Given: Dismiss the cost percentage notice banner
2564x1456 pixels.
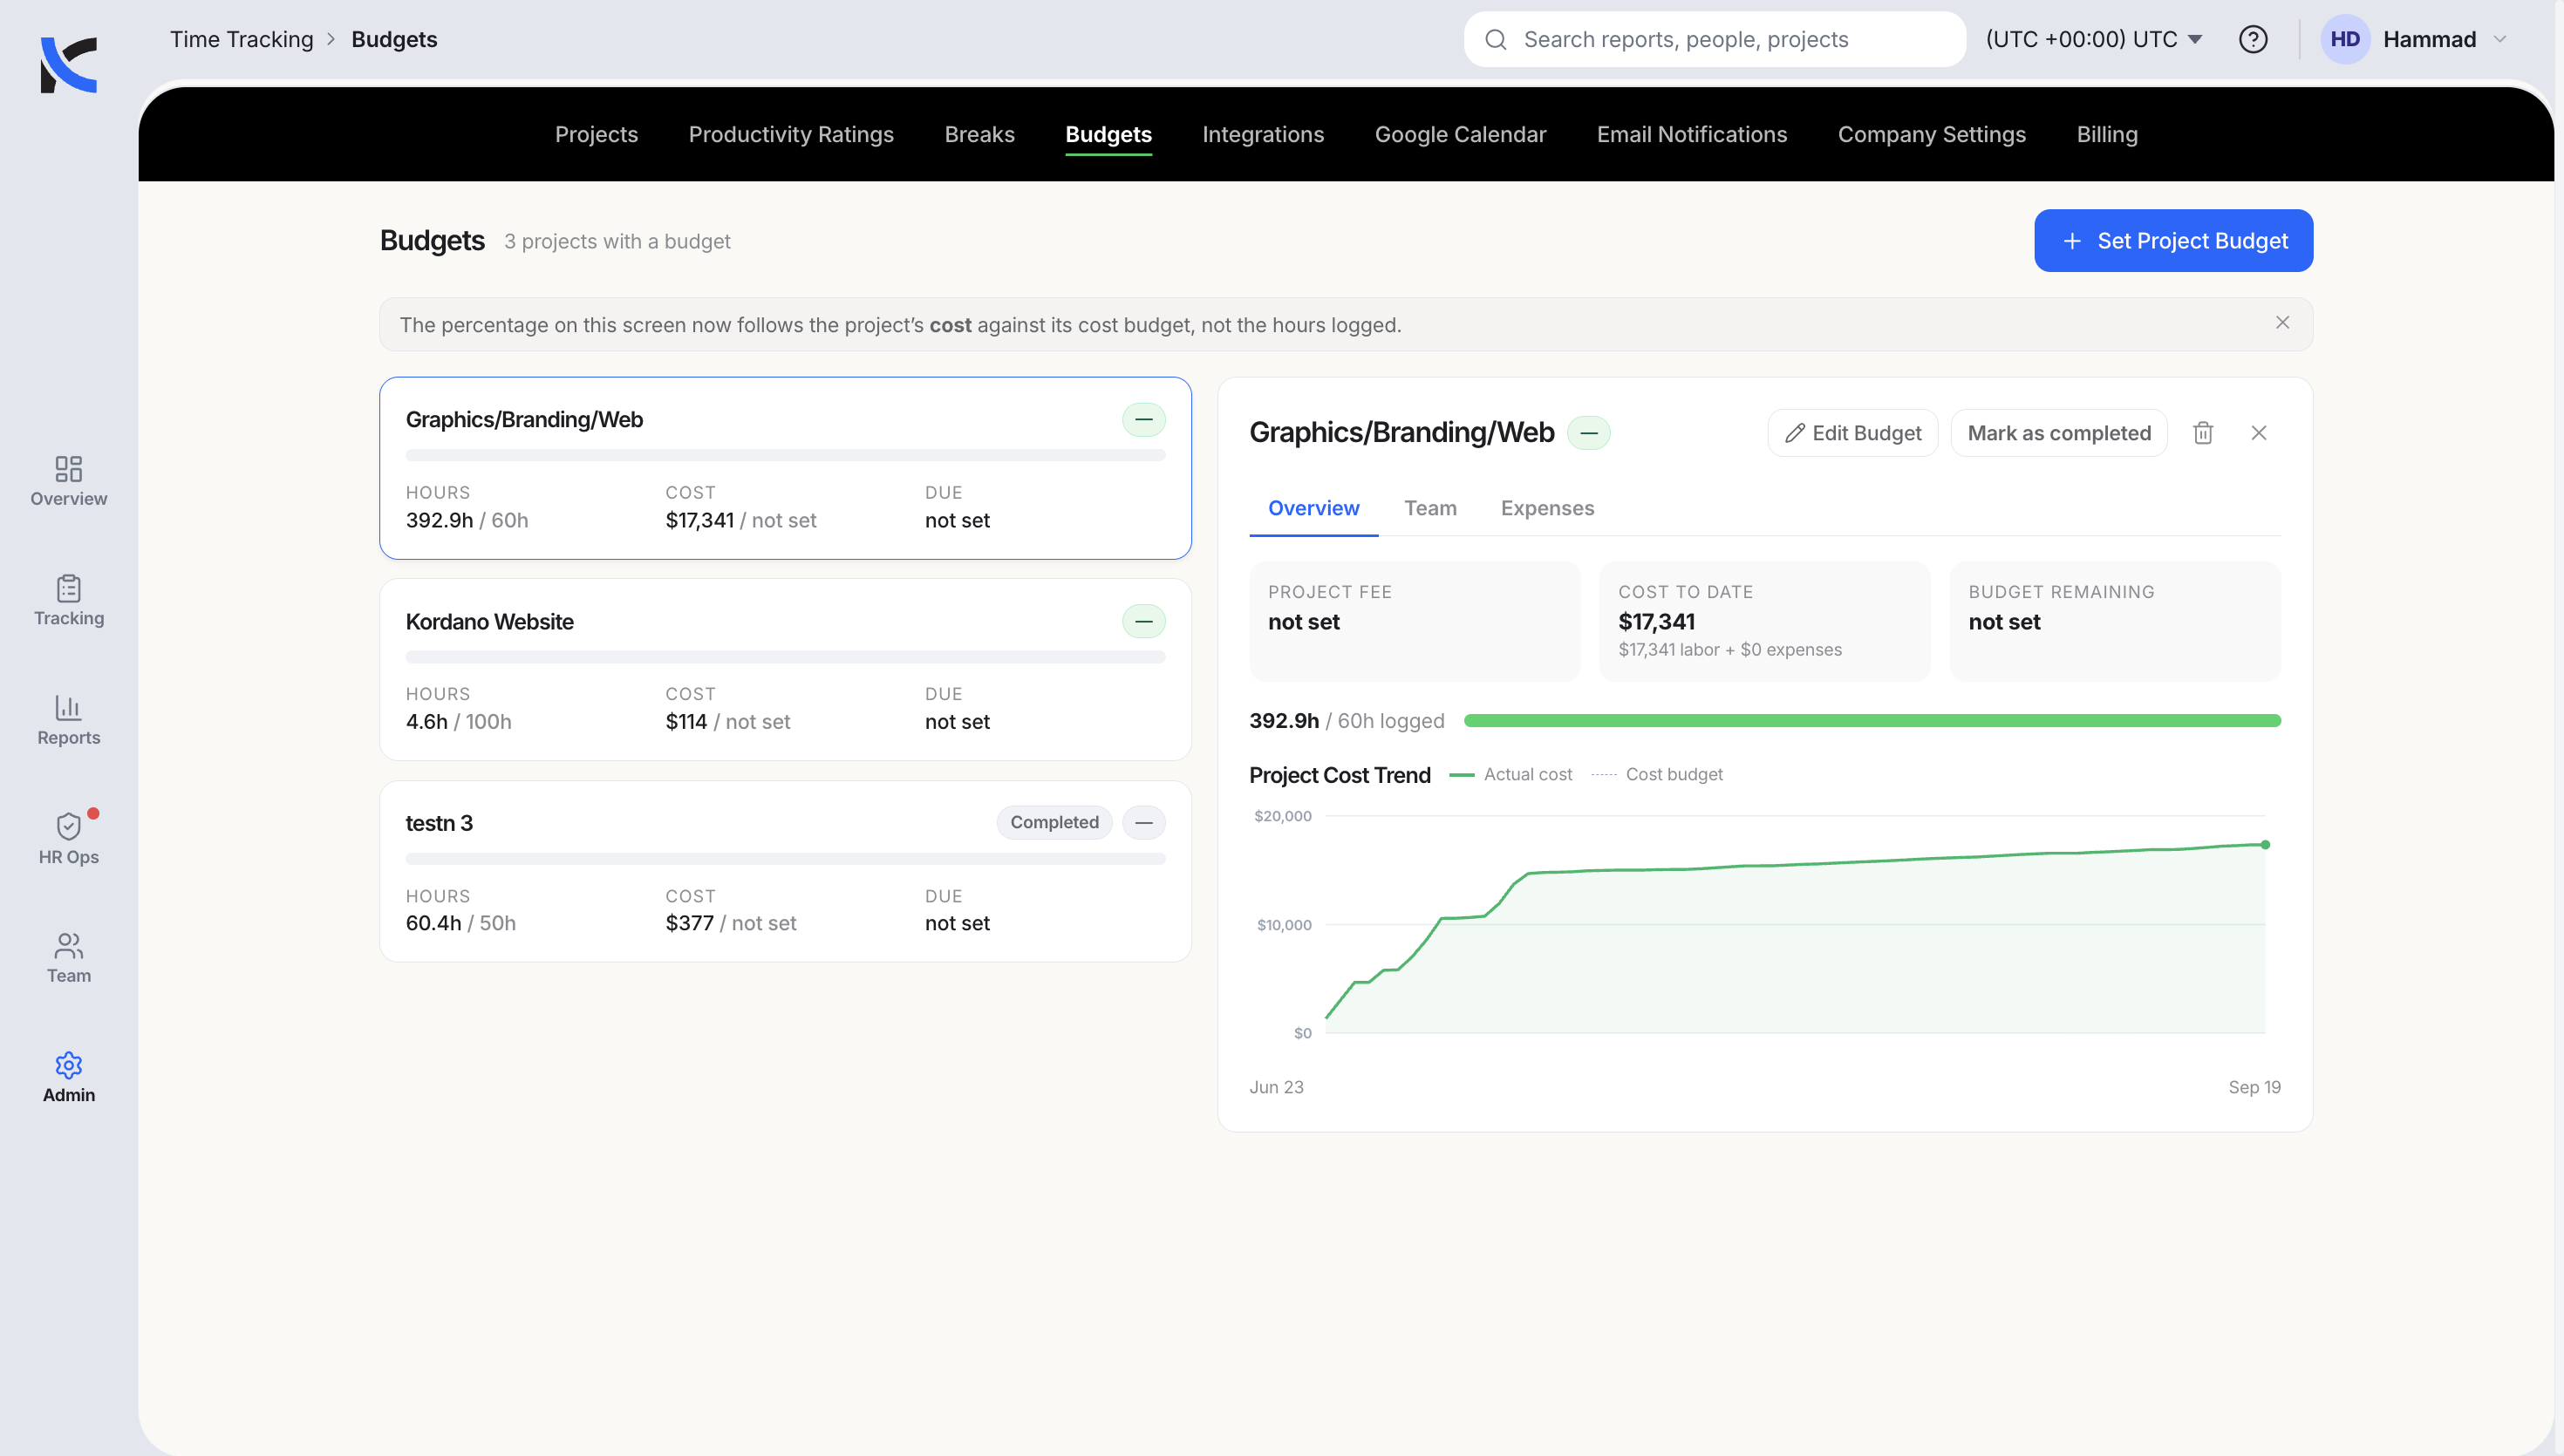Looking at the screenshot, I should pos(2282,322).
